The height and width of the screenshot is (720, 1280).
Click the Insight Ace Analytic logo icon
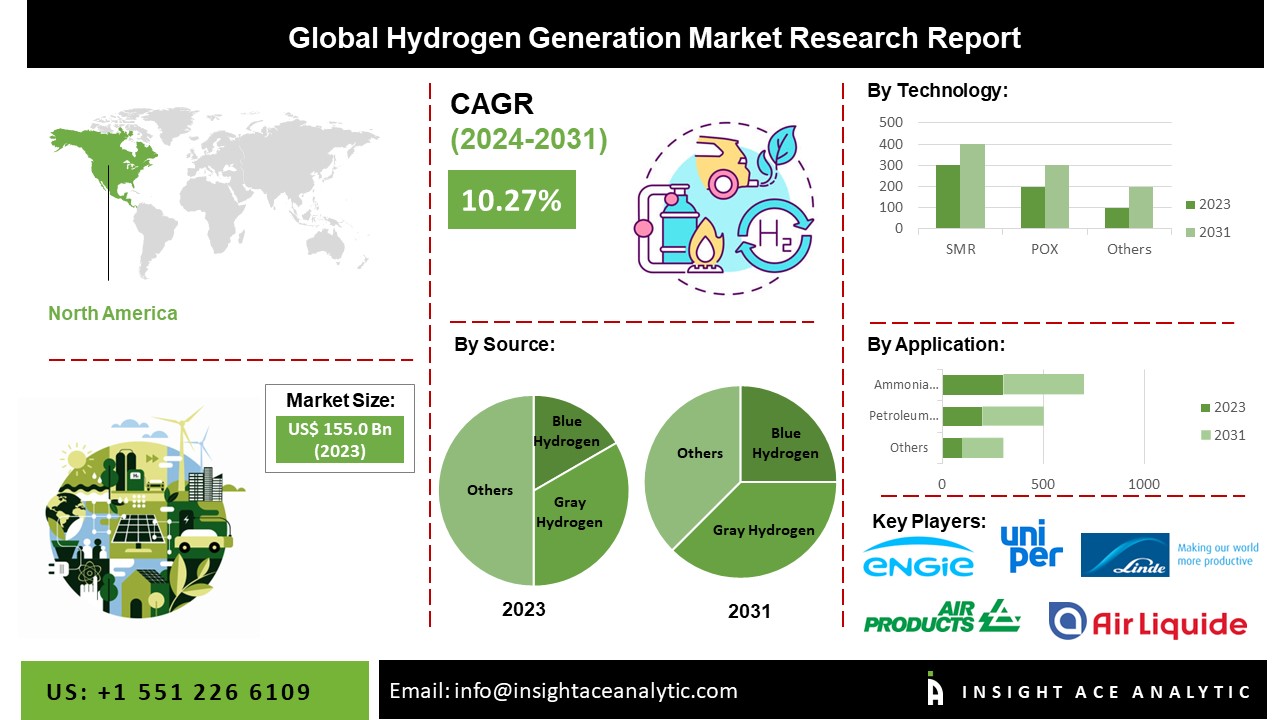(x=935, y=690)
